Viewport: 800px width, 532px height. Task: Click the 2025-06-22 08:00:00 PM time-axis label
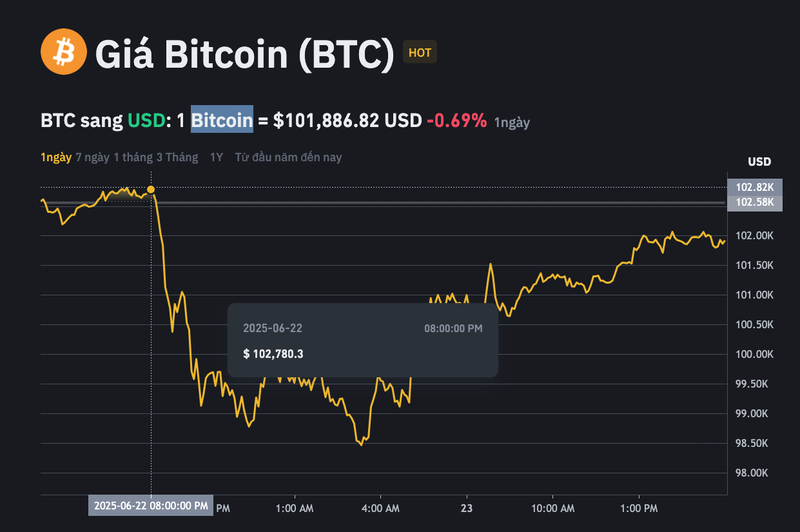tap(151, 506)
